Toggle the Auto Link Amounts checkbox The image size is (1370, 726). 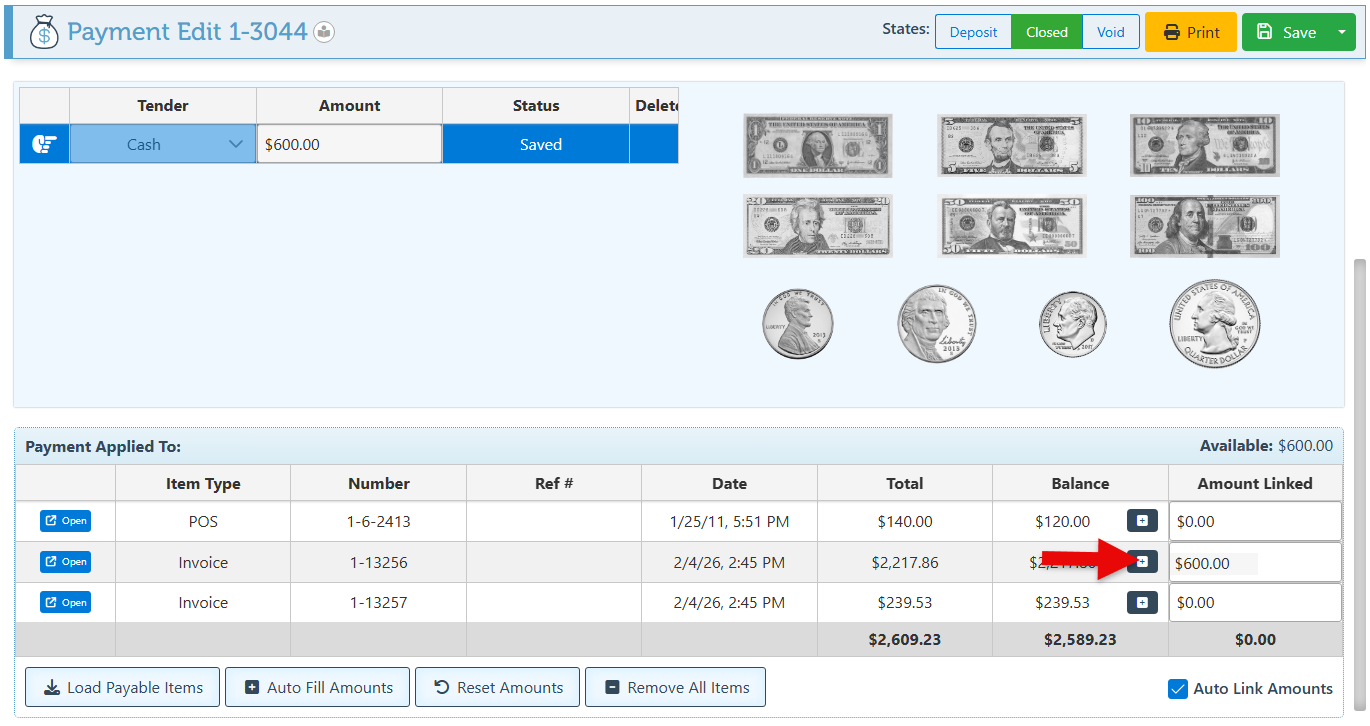point(1178,688)
